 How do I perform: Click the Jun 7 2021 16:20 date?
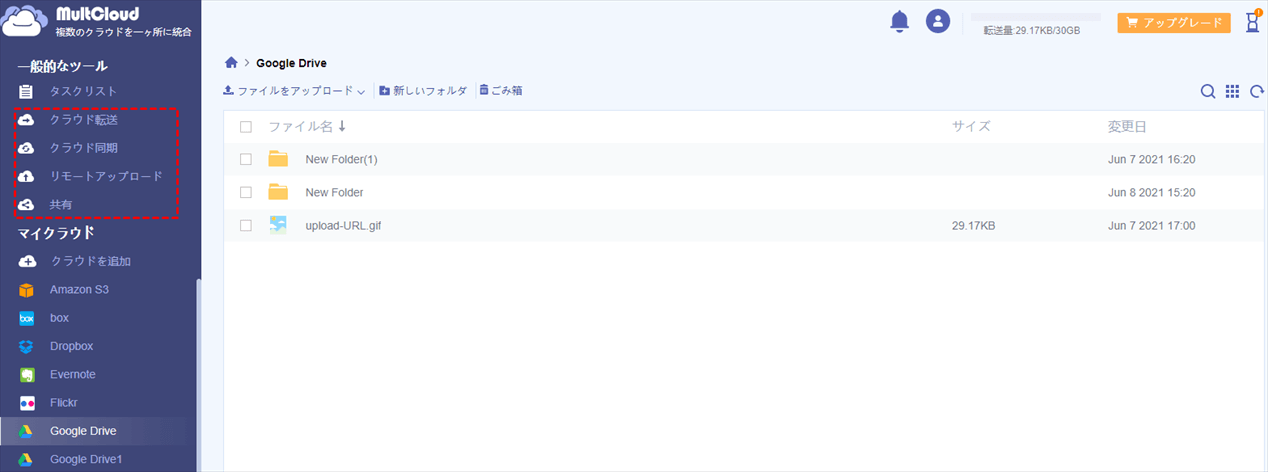coord(1152,159)
